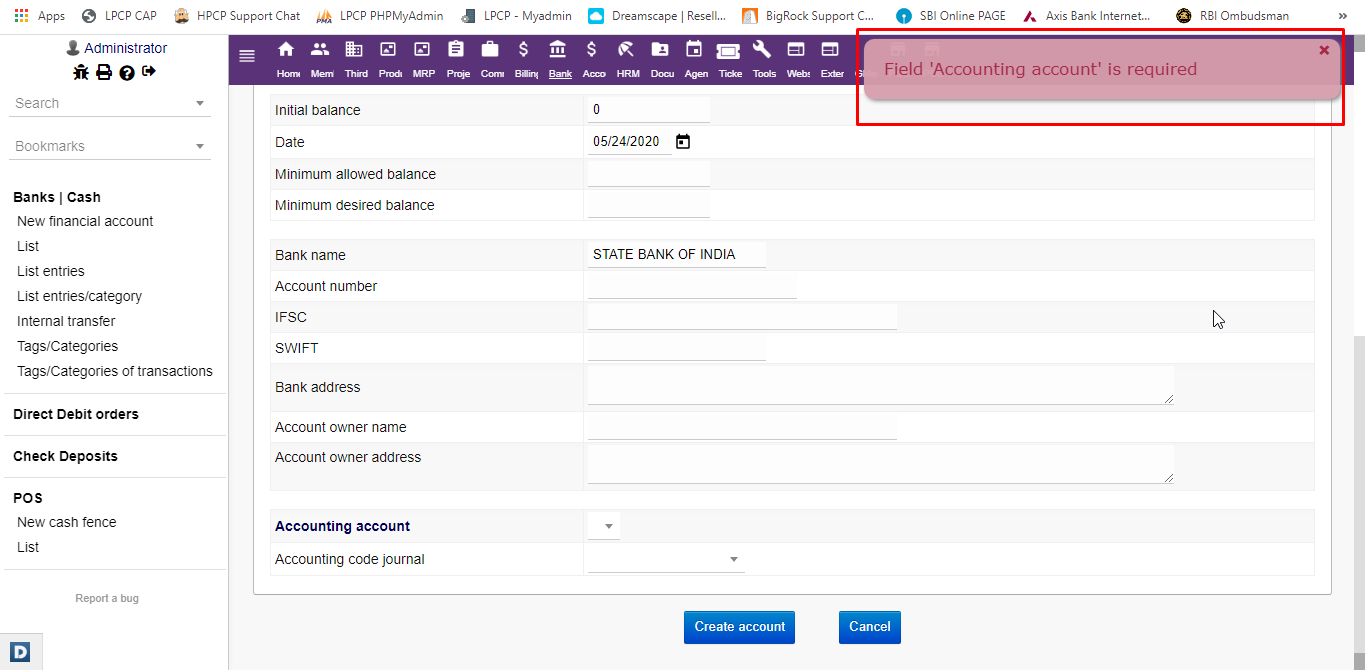Open Internal transfer link
This screenshot has width=1365, height=670.
coord(66,321)
